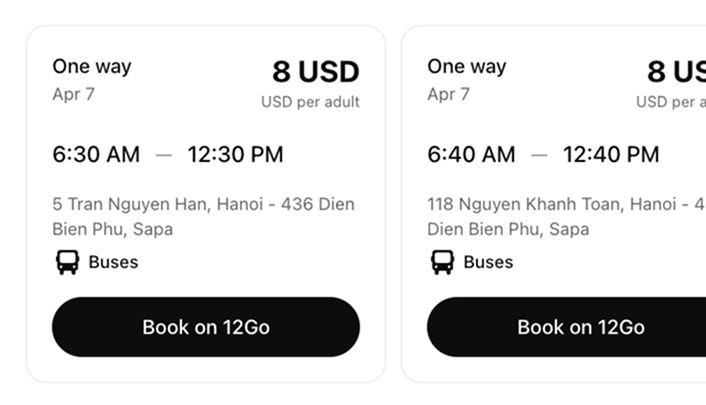Viewport: 706px width, 405px height.
Task: Click the Buses label on the 6:40 AM card
Action: (488, 263)
